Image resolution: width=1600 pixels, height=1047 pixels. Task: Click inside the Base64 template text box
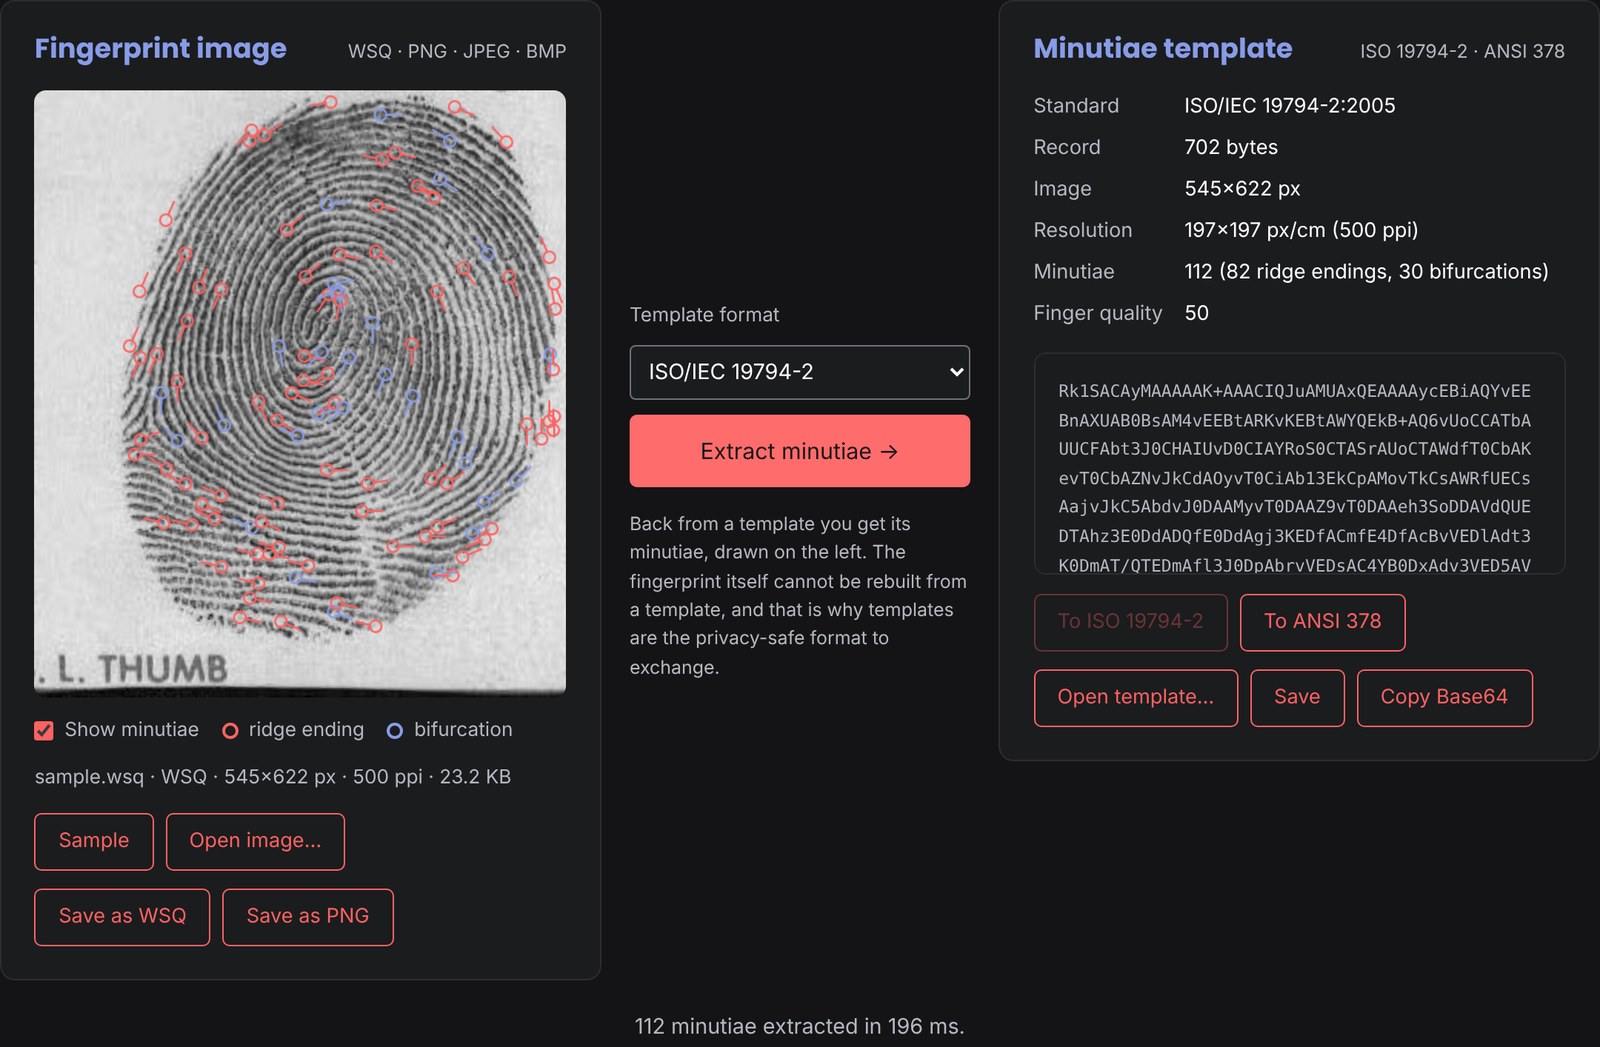pyautogui.click(x=1299, y=464)
